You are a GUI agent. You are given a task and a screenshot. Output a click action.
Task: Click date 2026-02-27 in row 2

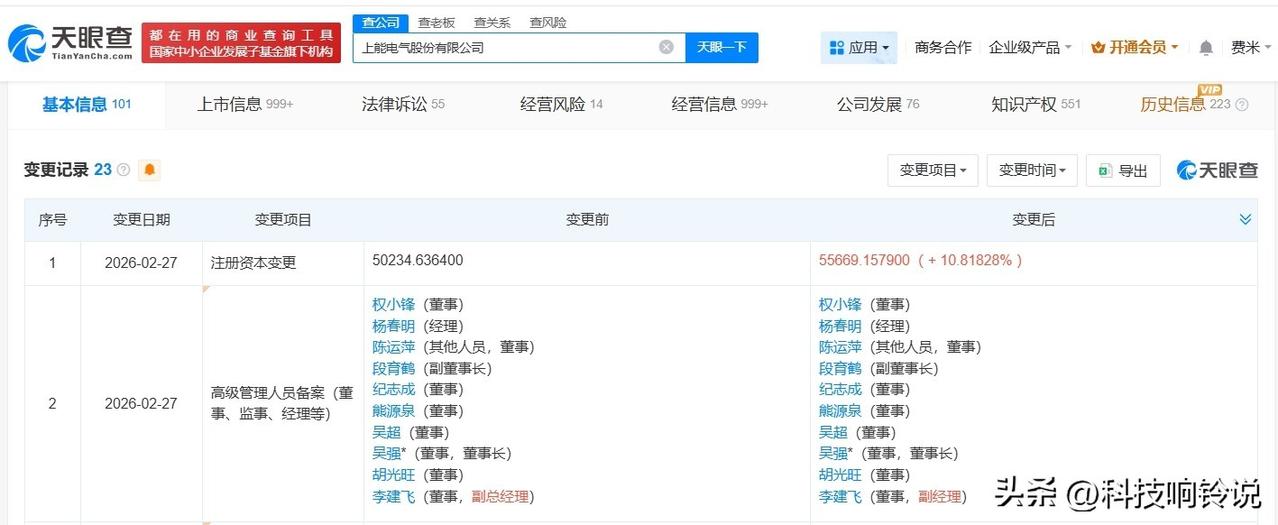pyautogui.click(x=141, y=404)
